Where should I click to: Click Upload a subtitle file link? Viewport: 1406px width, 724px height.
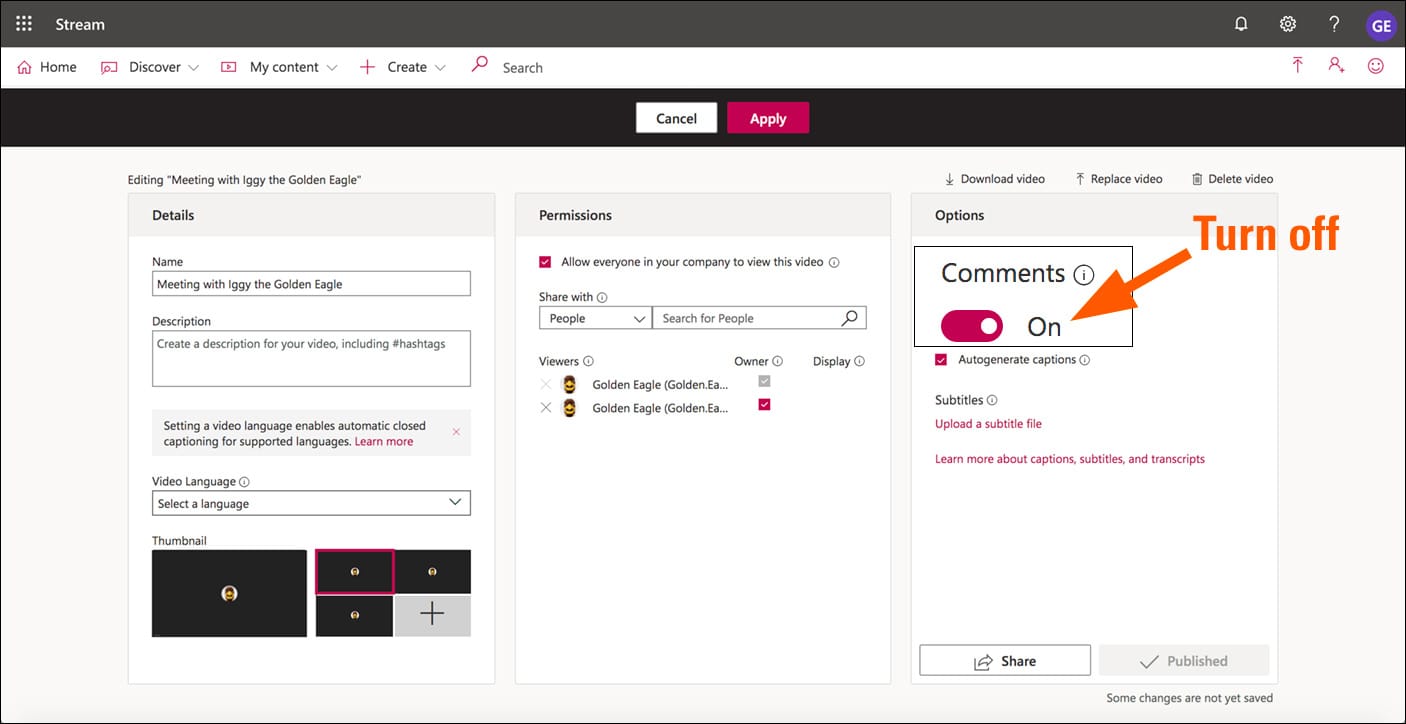pyautogui.click(x=988, y=424)
